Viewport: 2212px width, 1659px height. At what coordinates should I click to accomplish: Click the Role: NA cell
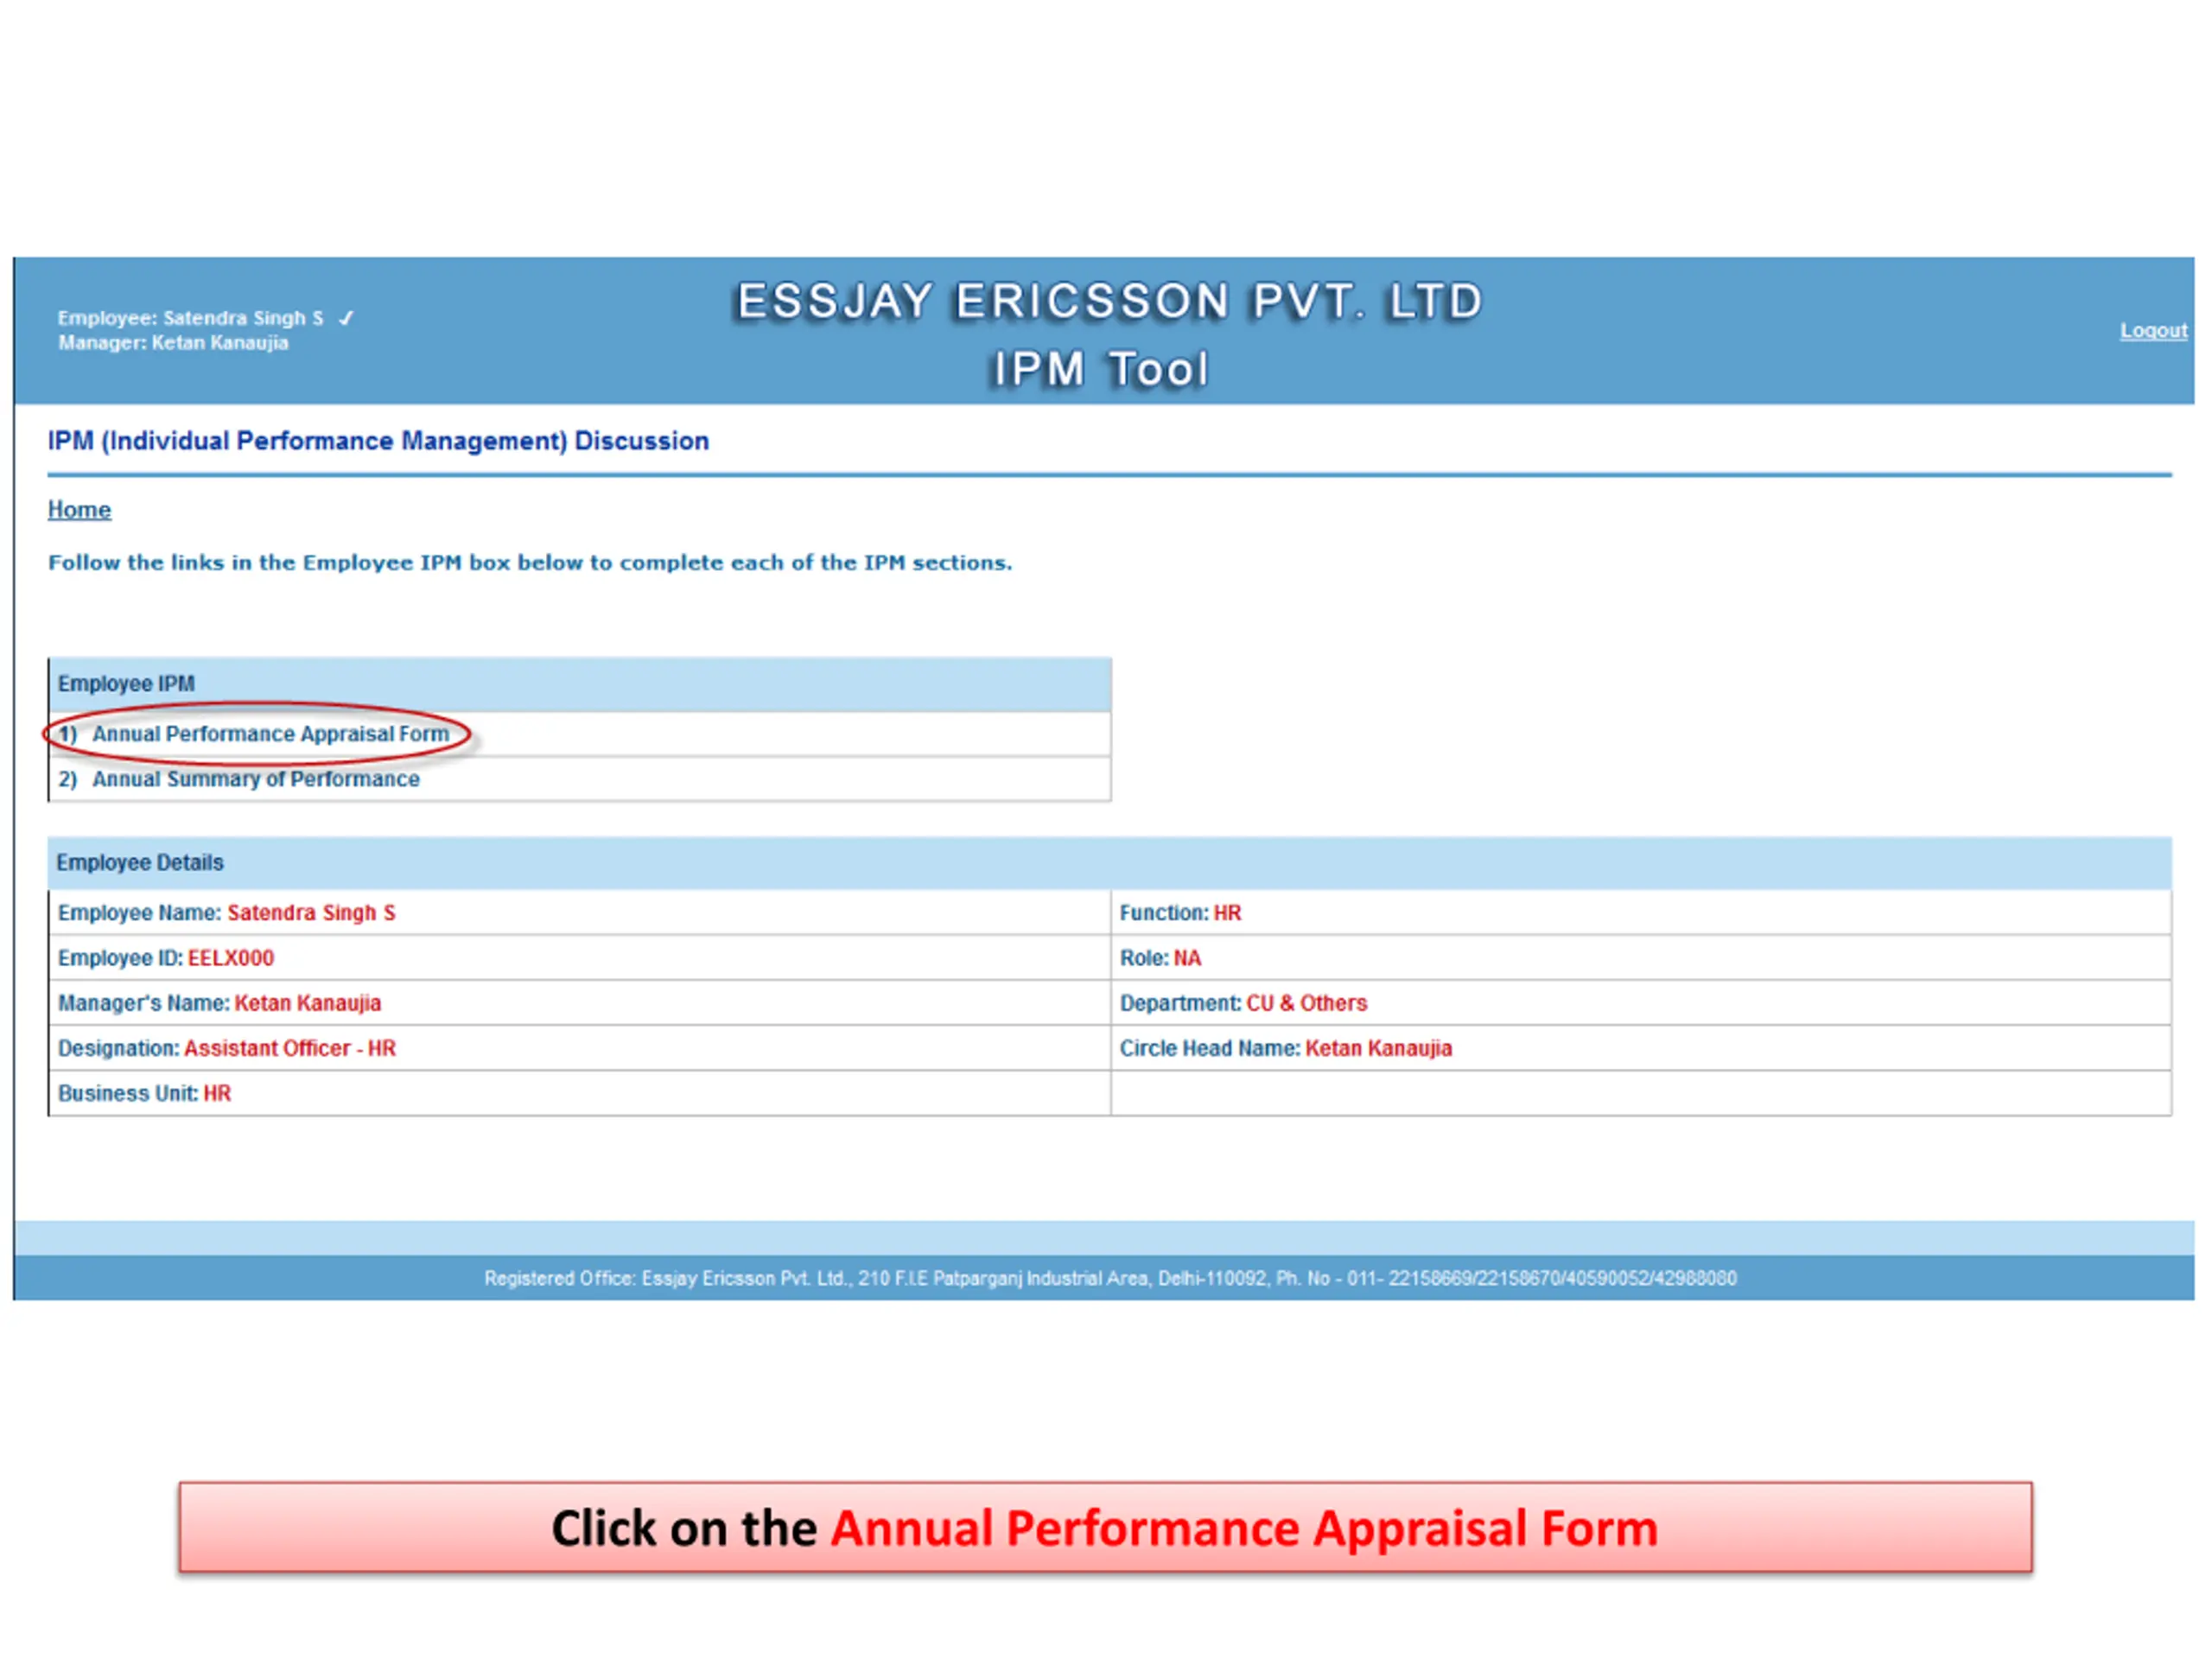click(1641, 958)
